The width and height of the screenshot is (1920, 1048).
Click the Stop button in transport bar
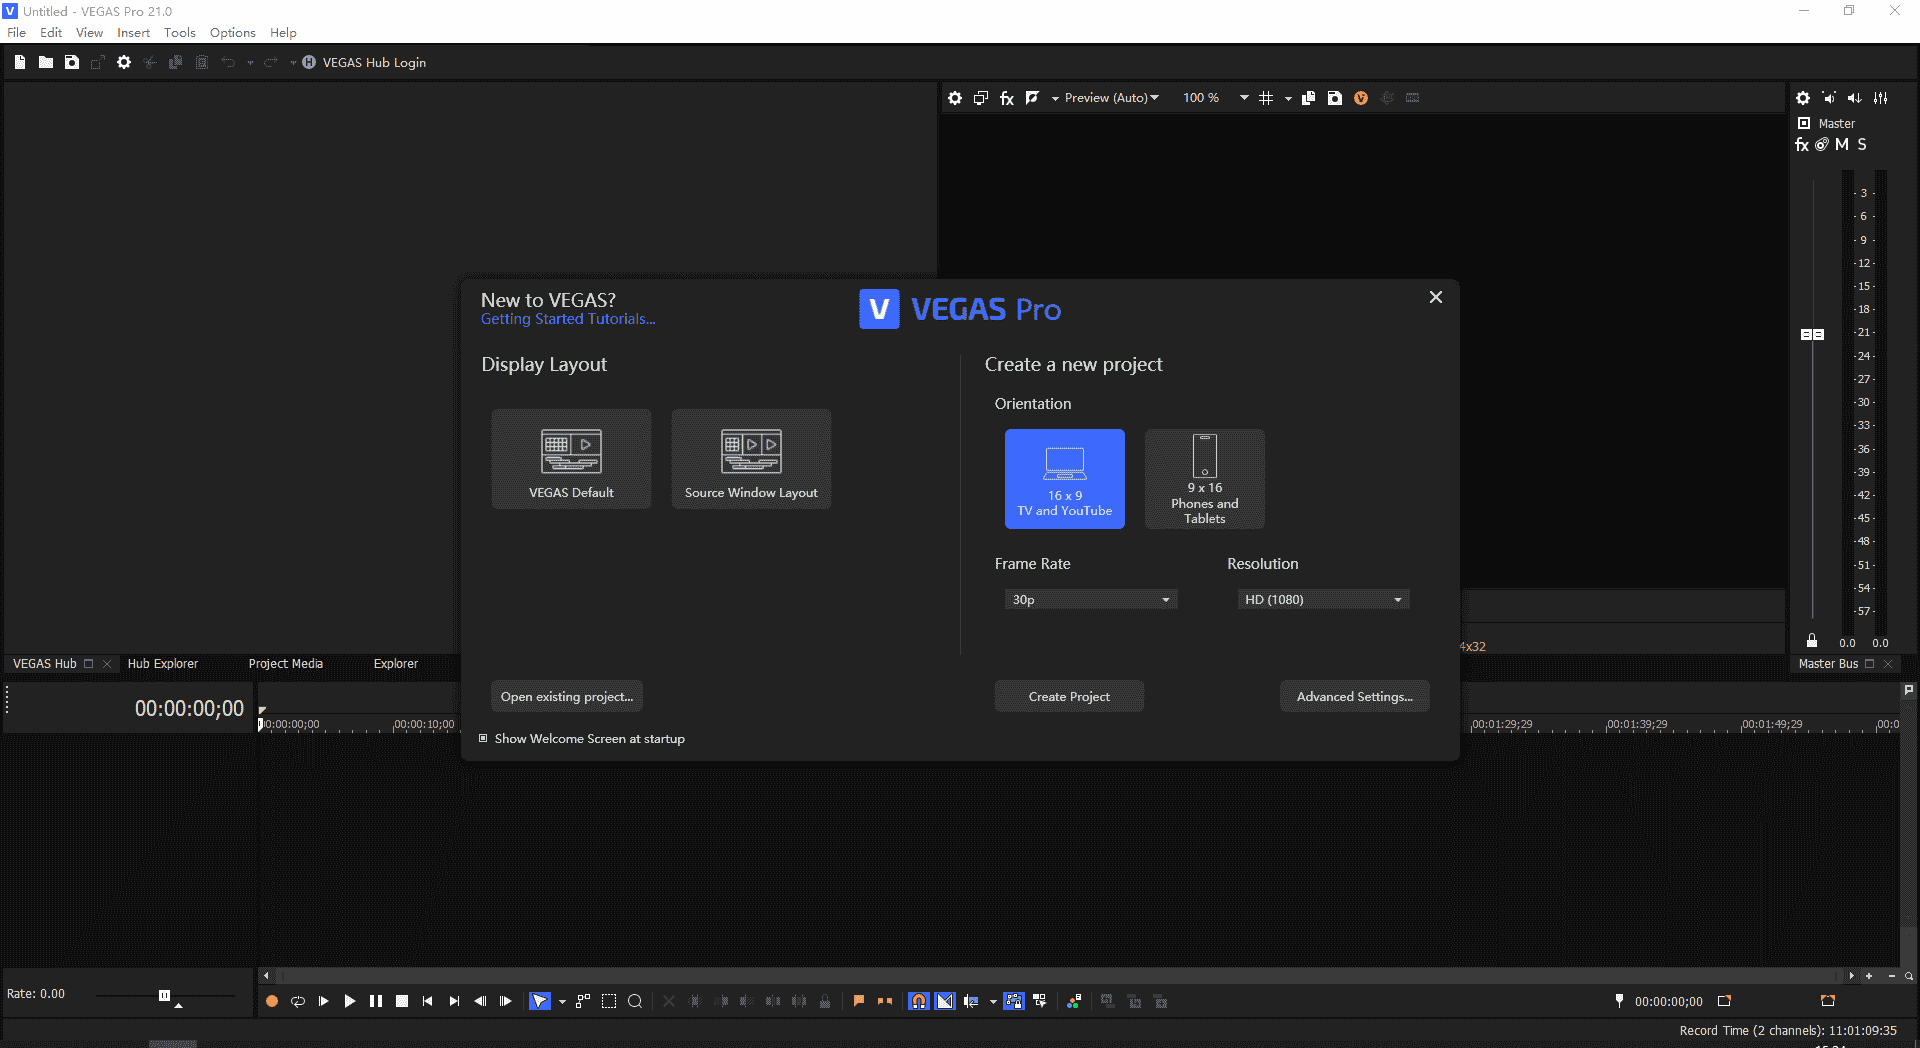point(402,1001)
